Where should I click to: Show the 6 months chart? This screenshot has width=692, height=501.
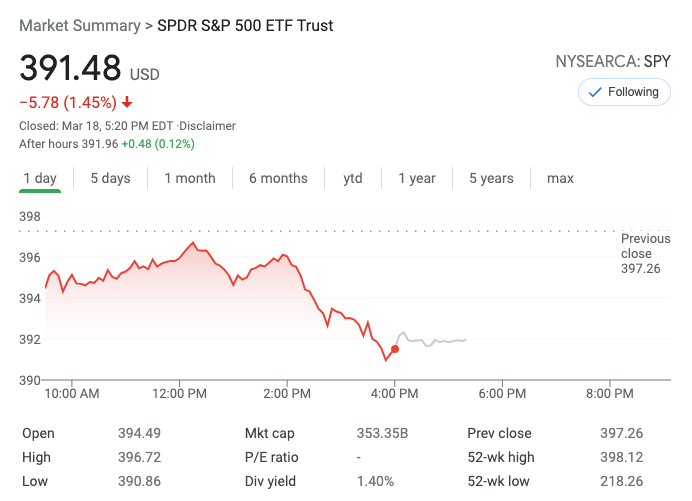tap(278, 179)
